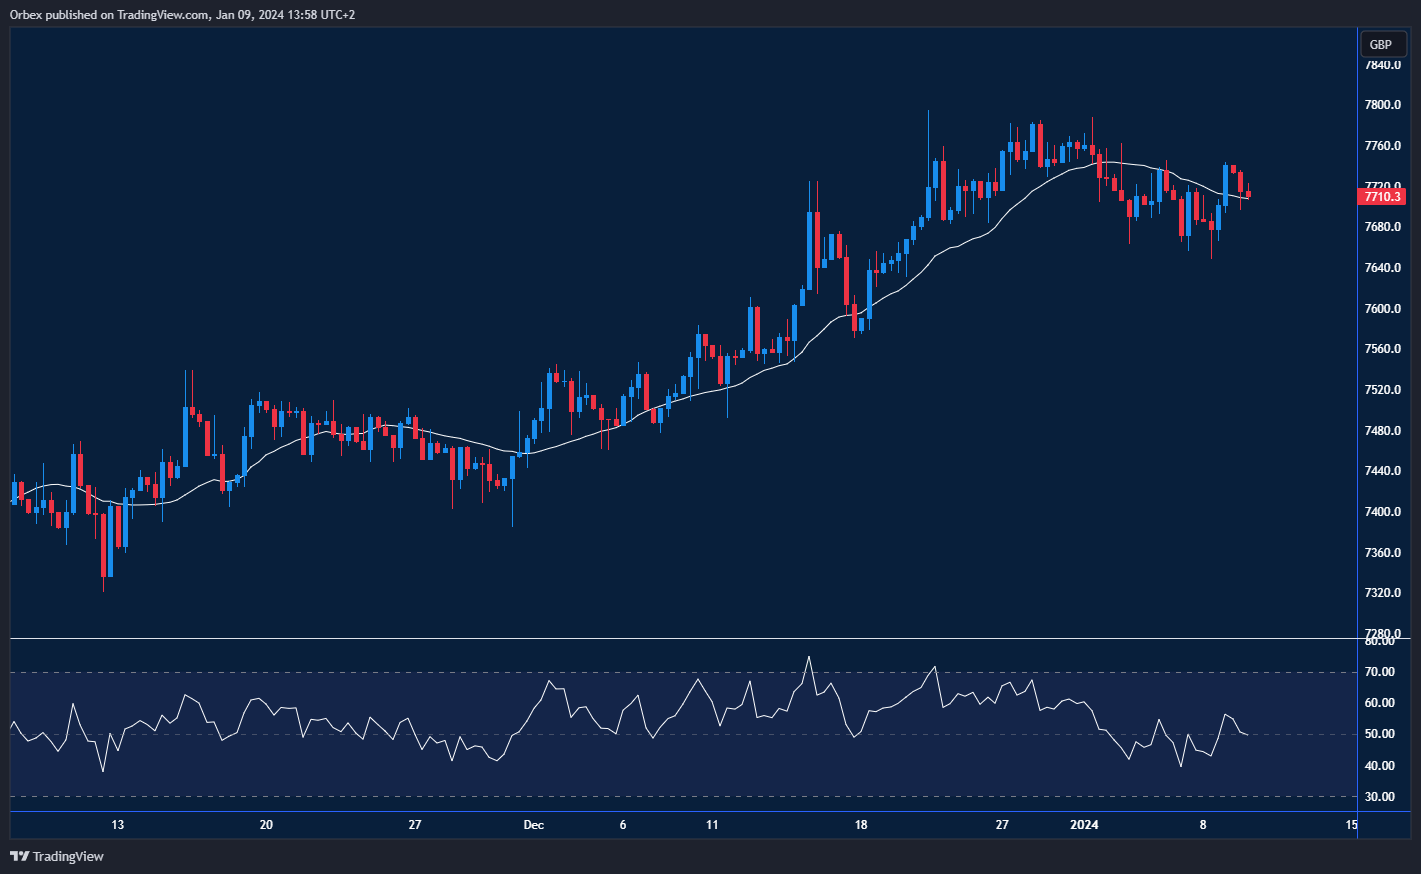Image resolution: width=1421 pixels, height=874 pixels.
Task: Click the TradingView wordmark text at bottom left
Action: click(68, 856)
